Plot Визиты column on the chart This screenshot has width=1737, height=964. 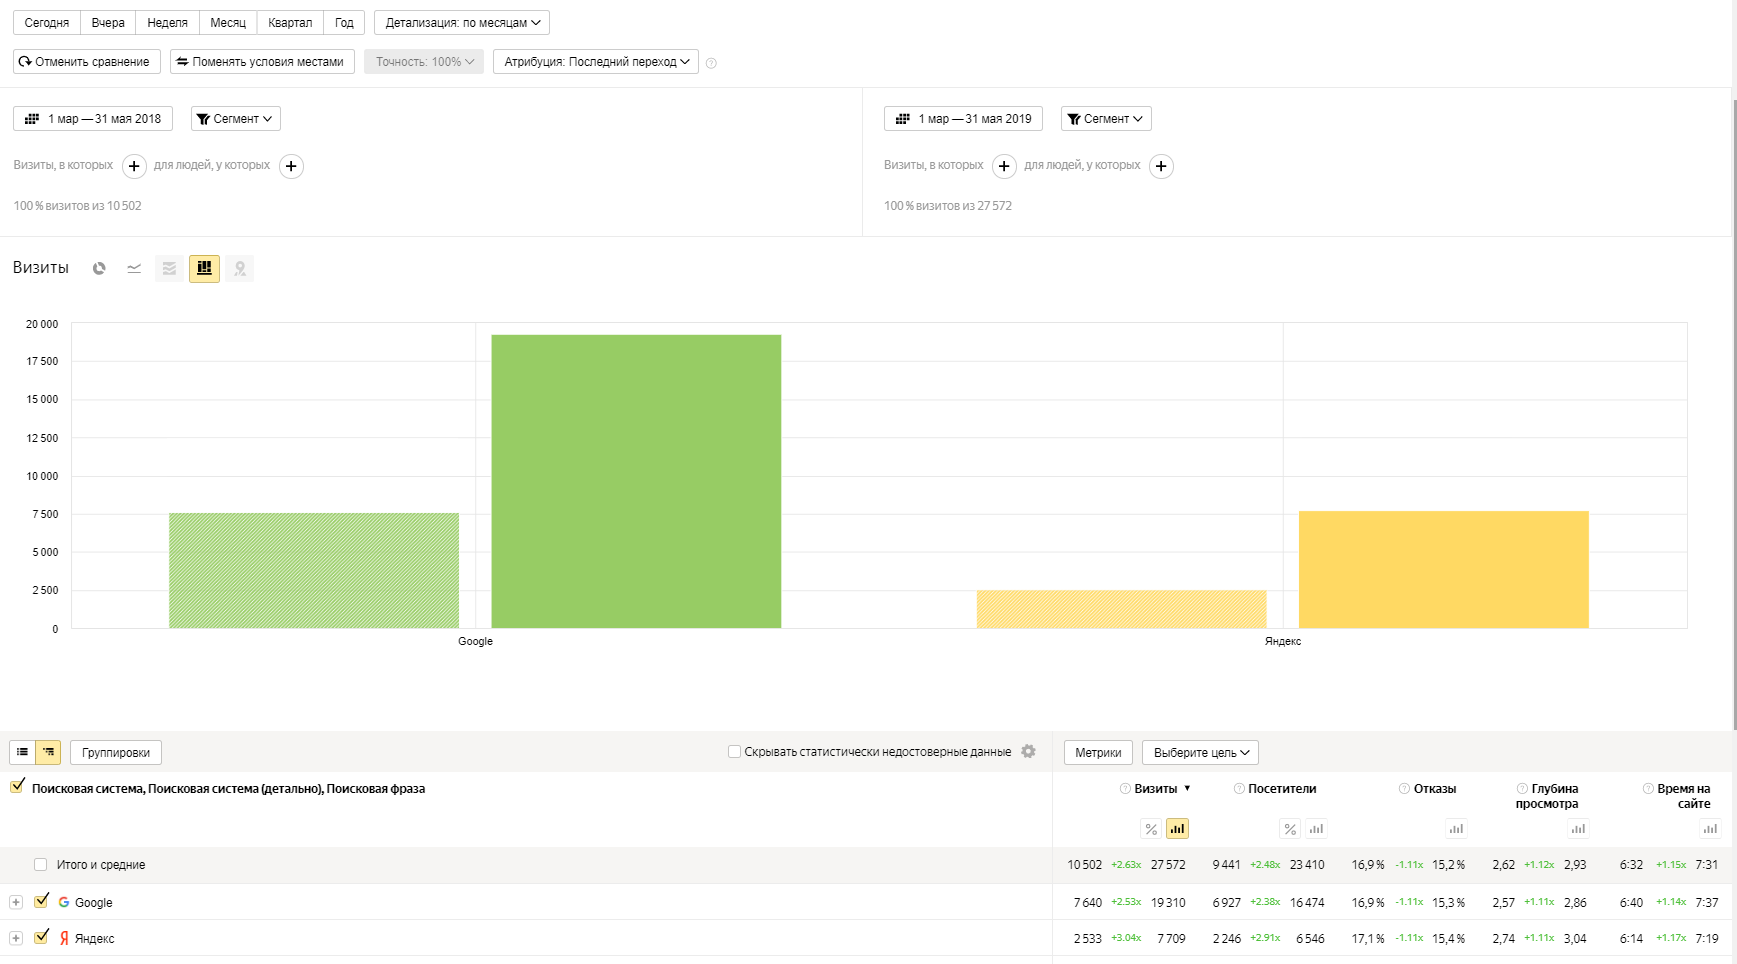click(1177, 829)
